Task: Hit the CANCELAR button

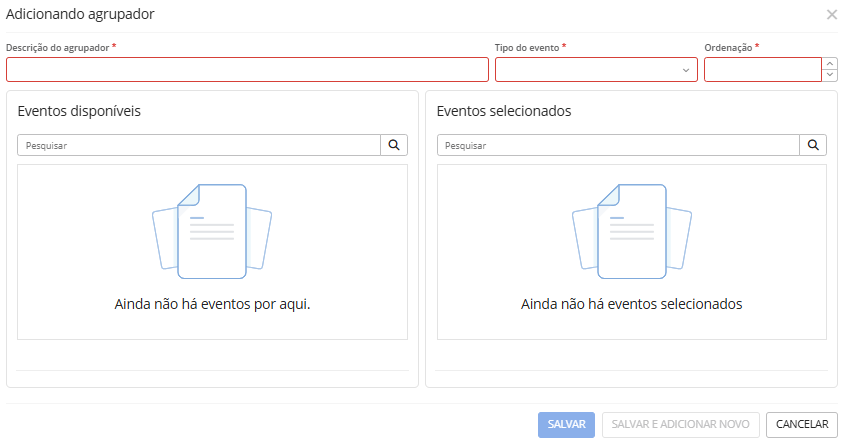Action: (x=802, y=424)
